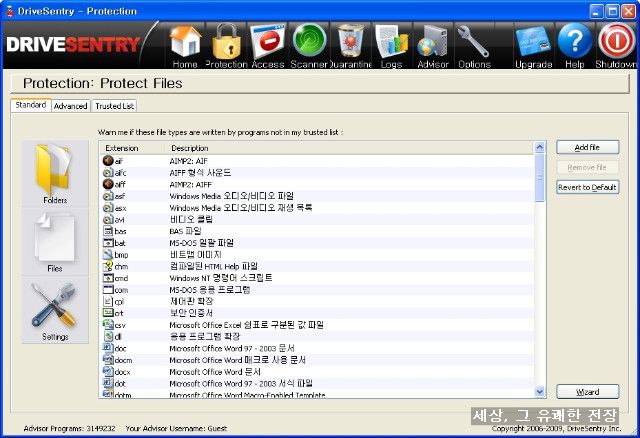Sort by the Extension column header
The height and width of the screenshot is (438, 640).
pyautogui.click(x=132, y=148)
